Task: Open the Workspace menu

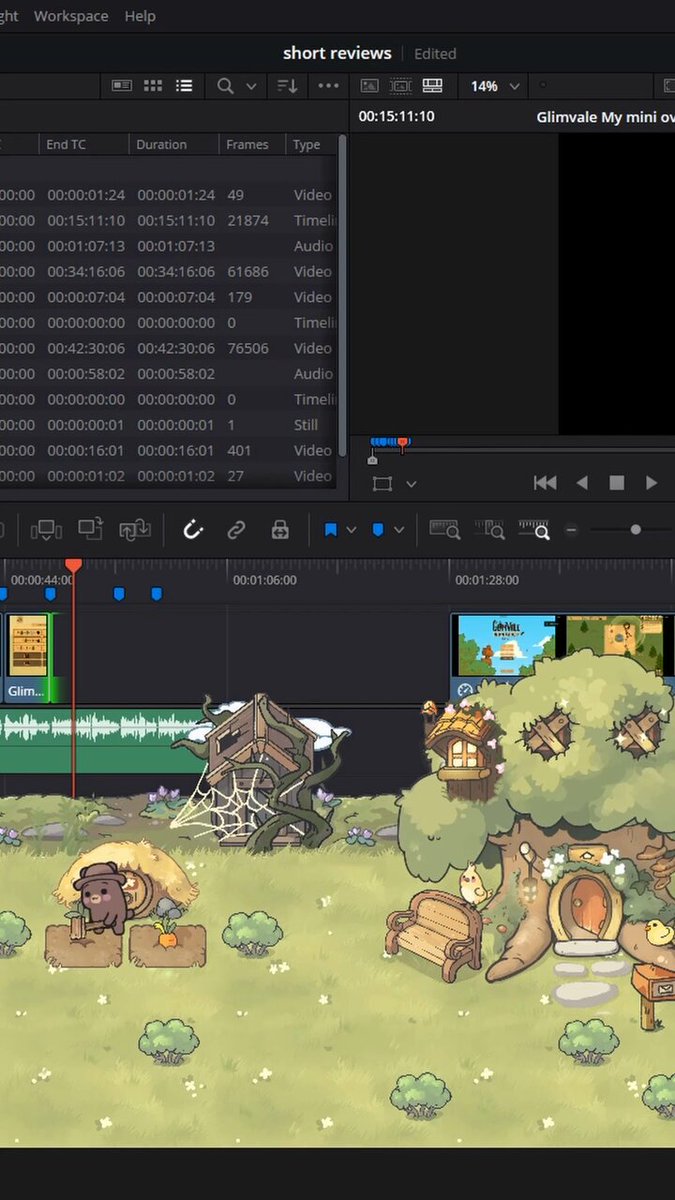Action: (x=70, y=16)
